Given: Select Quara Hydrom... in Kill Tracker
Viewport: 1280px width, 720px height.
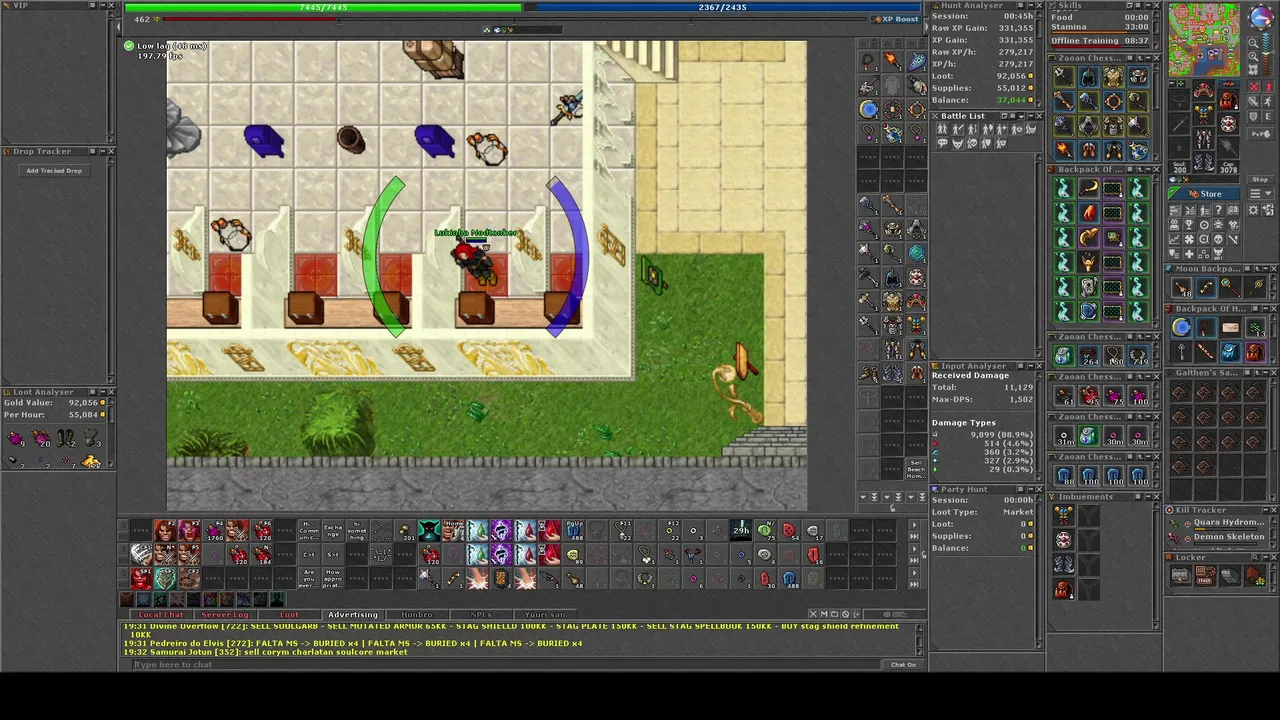Looking at the screenshot, I should pos(1229,522).
